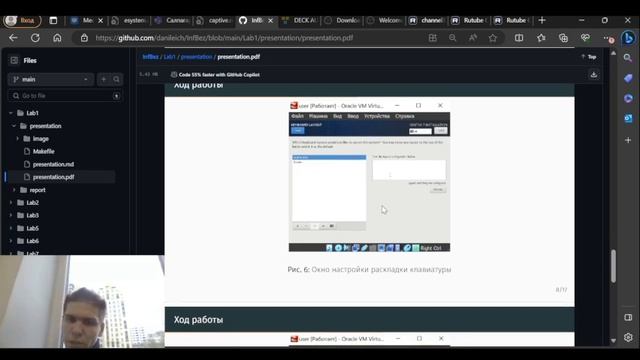
Task: Add this page to favorites star
Action: pyautogui.click(x=493, y=38)
